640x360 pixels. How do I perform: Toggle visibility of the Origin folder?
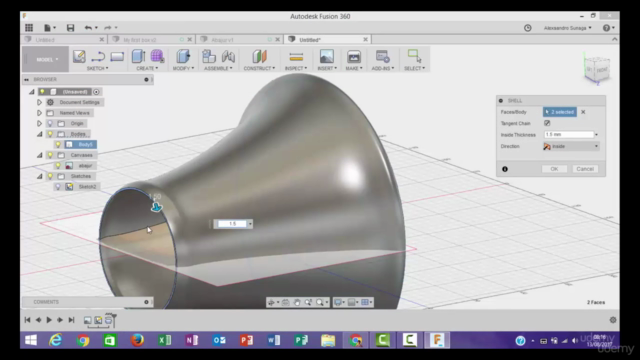pos(50,123)
